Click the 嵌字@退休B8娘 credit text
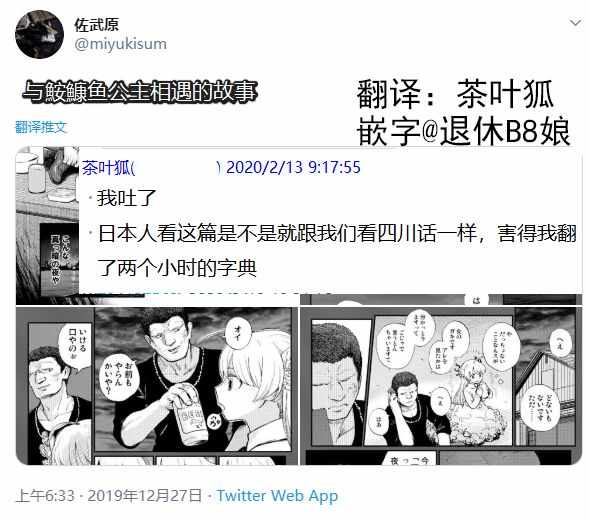 463,131
